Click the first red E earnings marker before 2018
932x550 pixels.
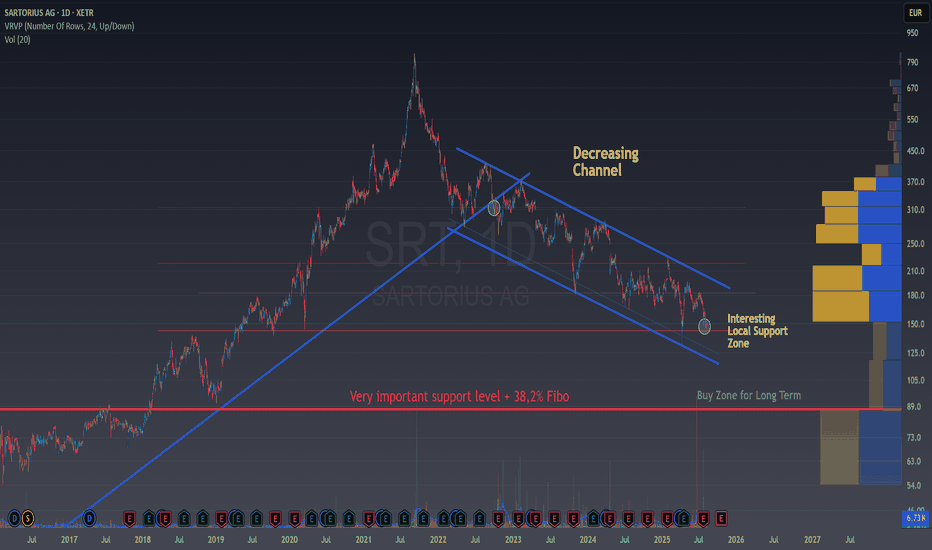pos(129,519)
